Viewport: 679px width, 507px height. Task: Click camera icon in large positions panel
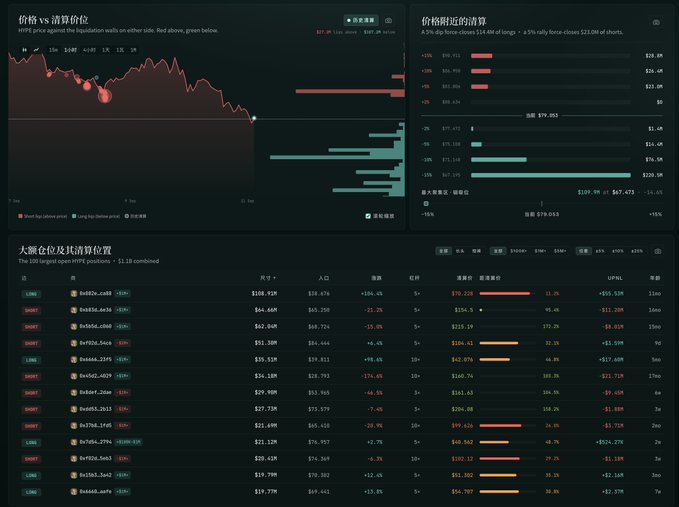click(x=658, y=251)
